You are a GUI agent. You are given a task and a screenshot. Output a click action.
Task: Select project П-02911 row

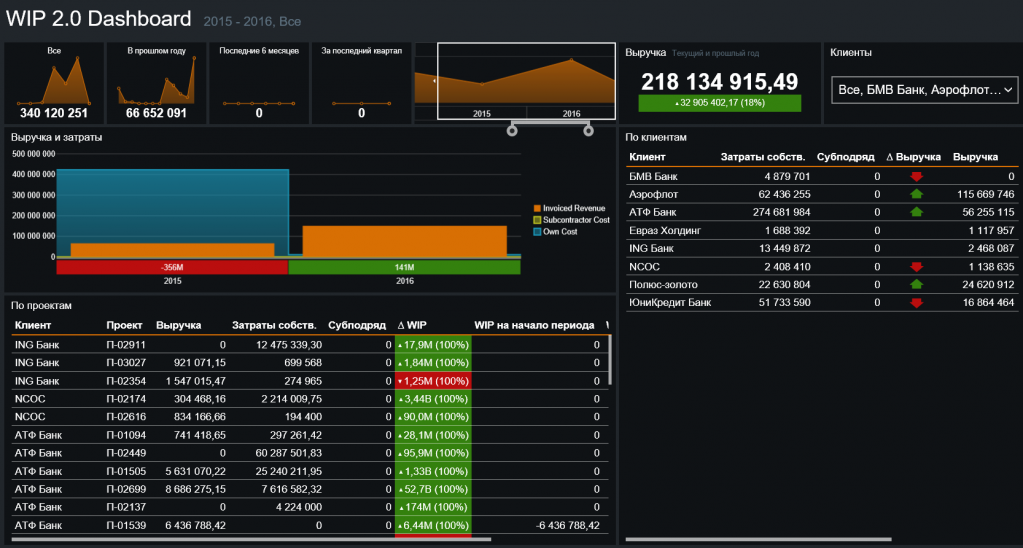pyautogui.click(x=310, y=344)
